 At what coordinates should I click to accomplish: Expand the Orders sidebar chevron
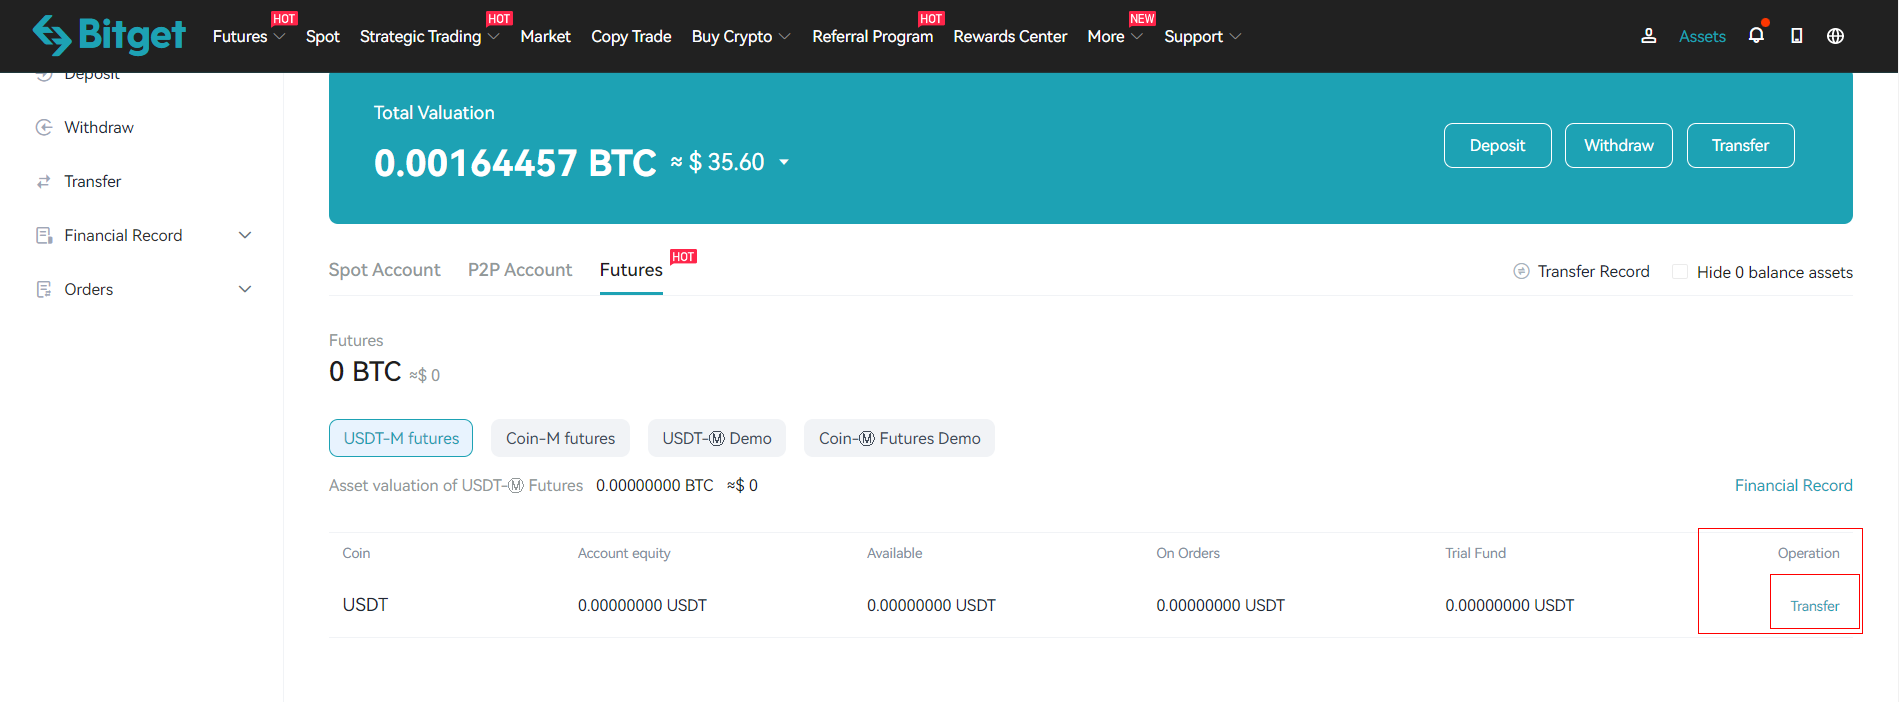click(245, 289)
